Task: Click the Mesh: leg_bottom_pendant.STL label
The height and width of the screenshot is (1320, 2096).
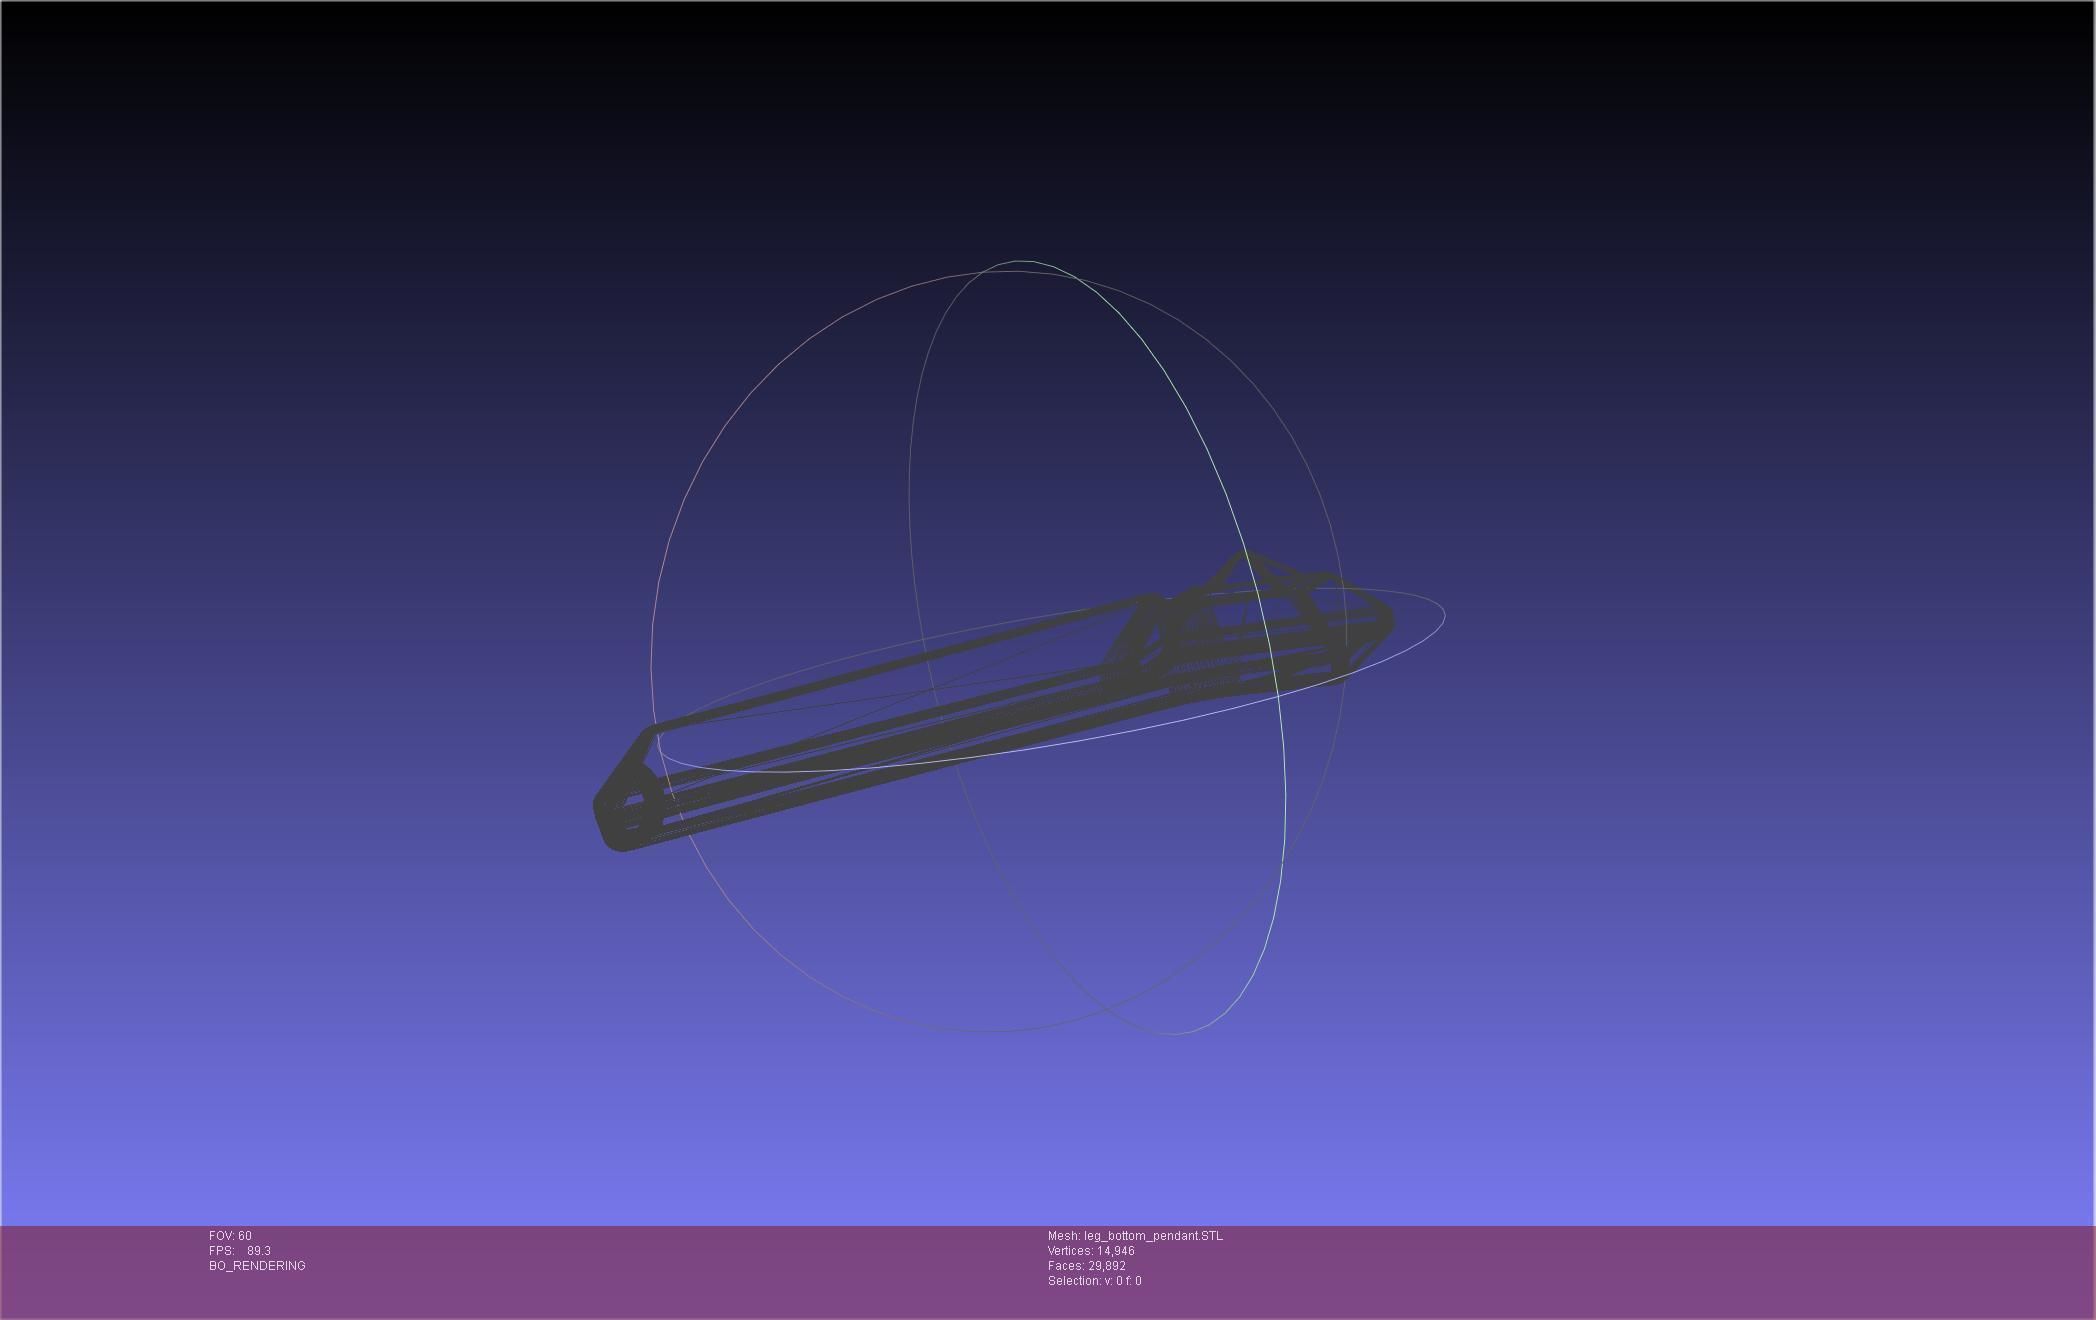Action: pos(1134,1236)
